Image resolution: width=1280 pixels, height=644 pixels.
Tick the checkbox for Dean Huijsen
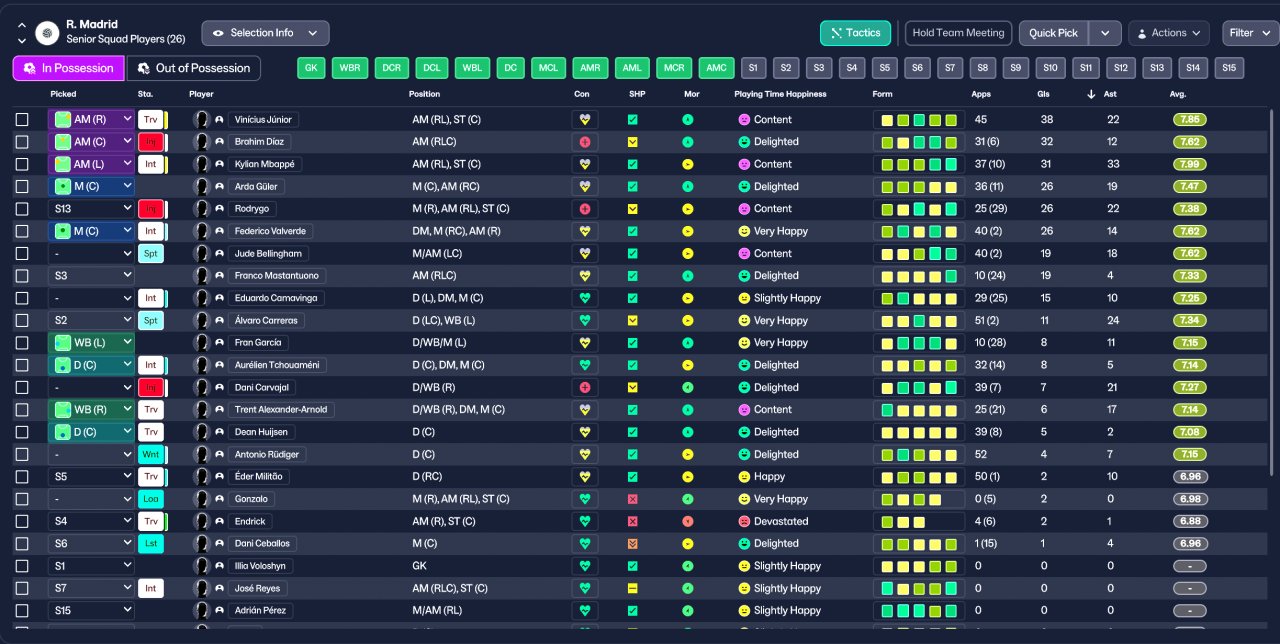[x=22, y=432]
